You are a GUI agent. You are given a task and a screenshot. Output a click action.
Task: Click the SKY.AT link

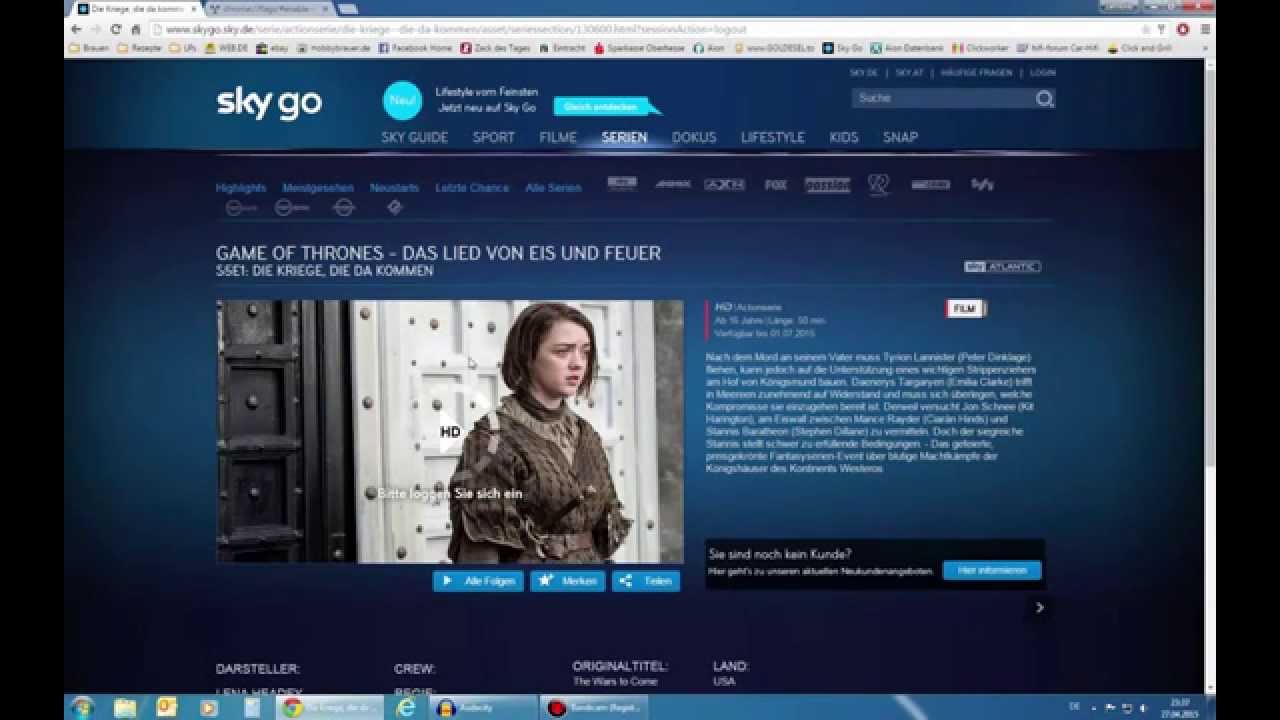(909, 73)
